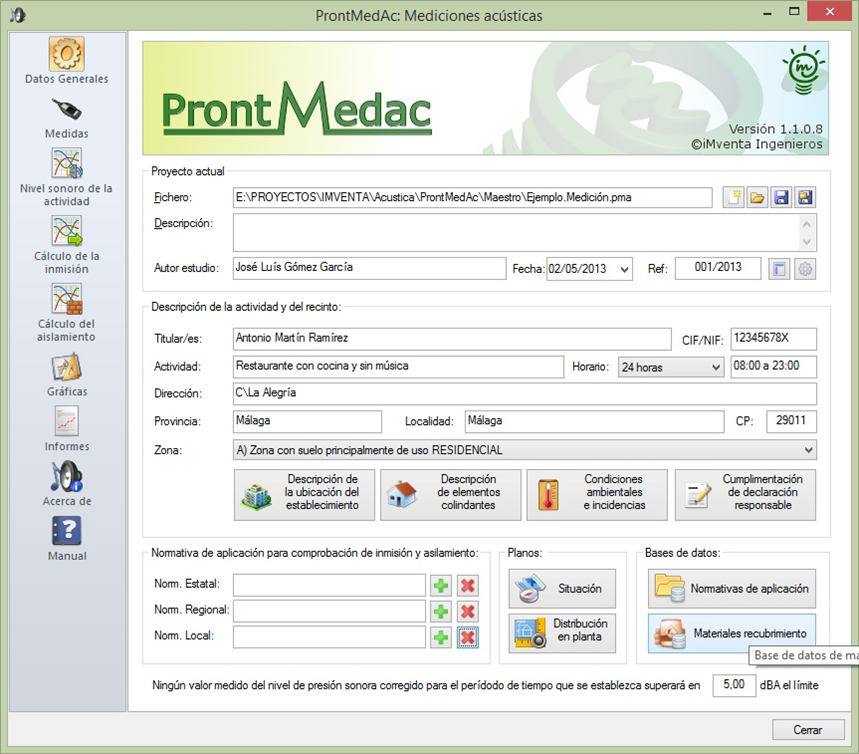Save the current project
This screenshot has width=859, height=754.
point(781,197)
